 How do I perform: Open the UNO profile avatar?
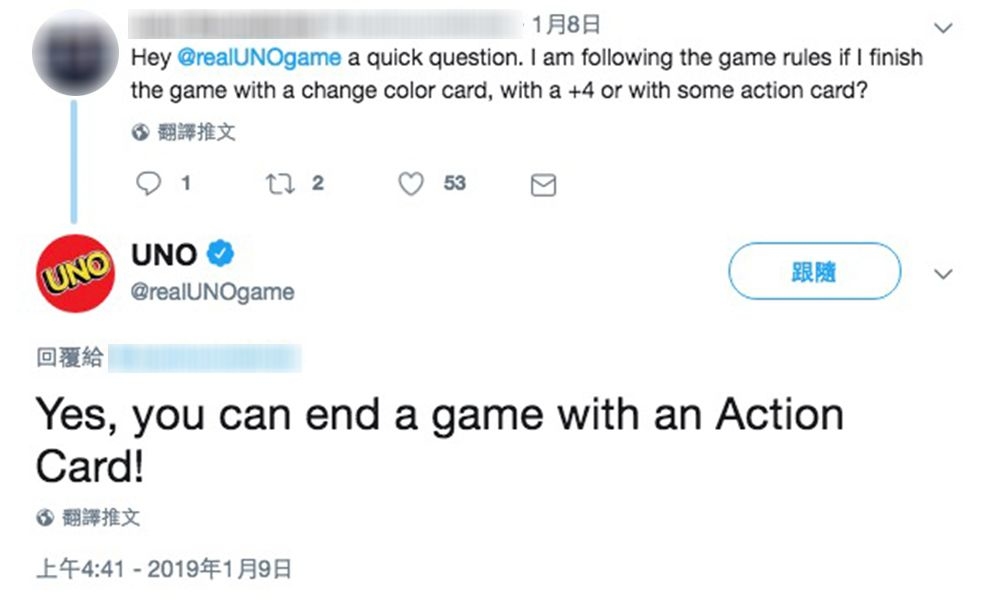pos(73,270)
